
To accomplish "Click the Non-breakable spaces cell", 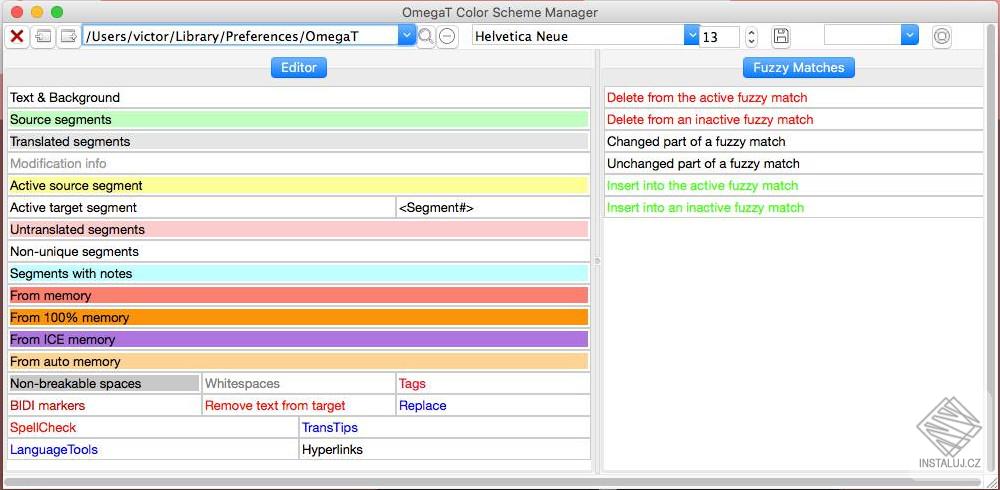I will (x=104, y=383).
